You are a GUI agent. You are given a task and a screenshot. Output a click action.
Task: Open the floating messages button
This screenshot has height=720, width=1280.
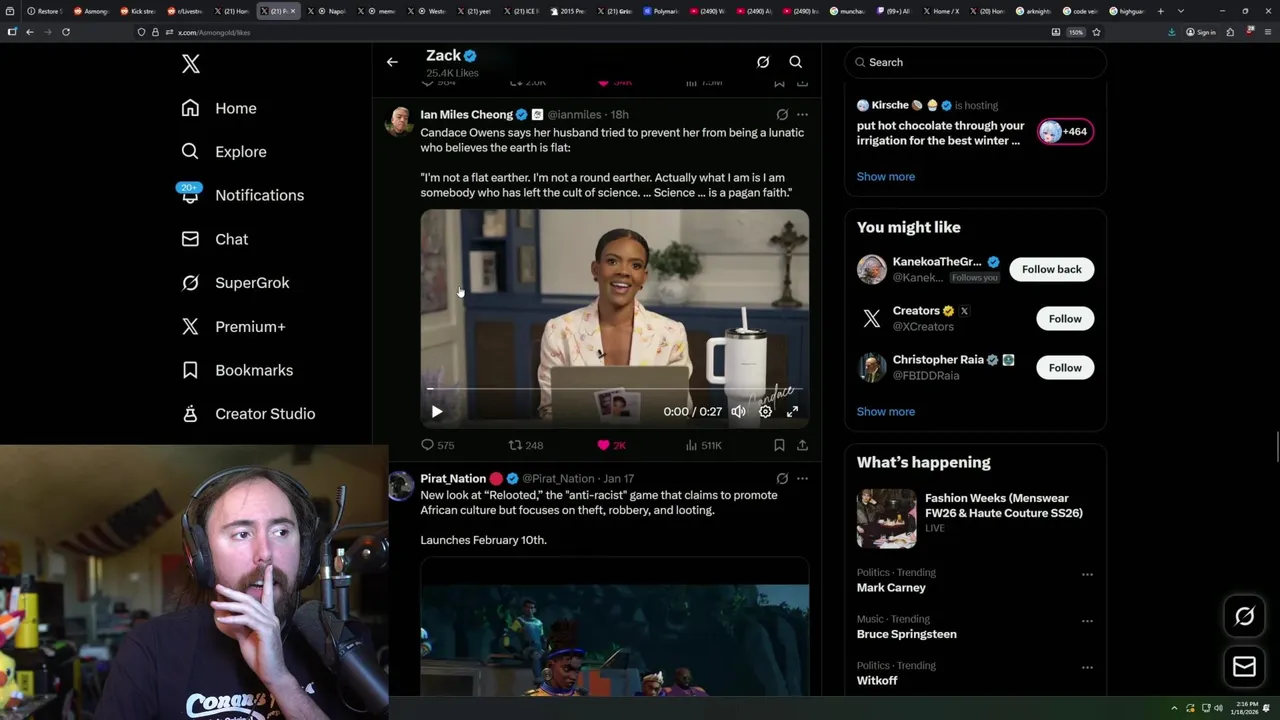click(1244, 667)
